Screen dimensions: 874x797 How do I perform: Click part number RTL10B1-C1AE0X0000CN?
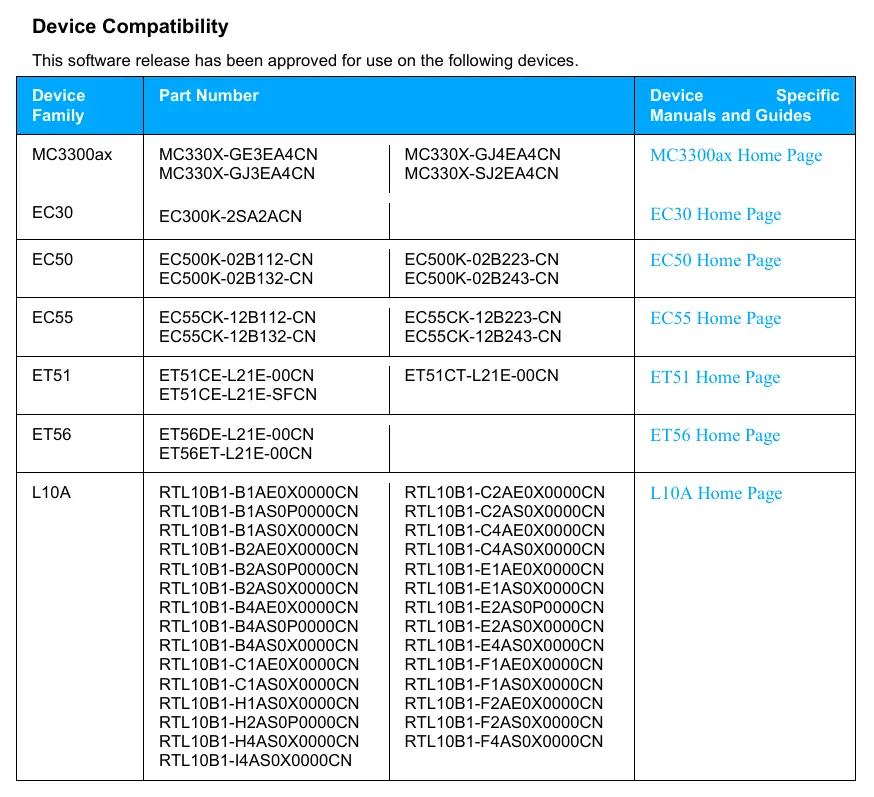pos(259,664)
